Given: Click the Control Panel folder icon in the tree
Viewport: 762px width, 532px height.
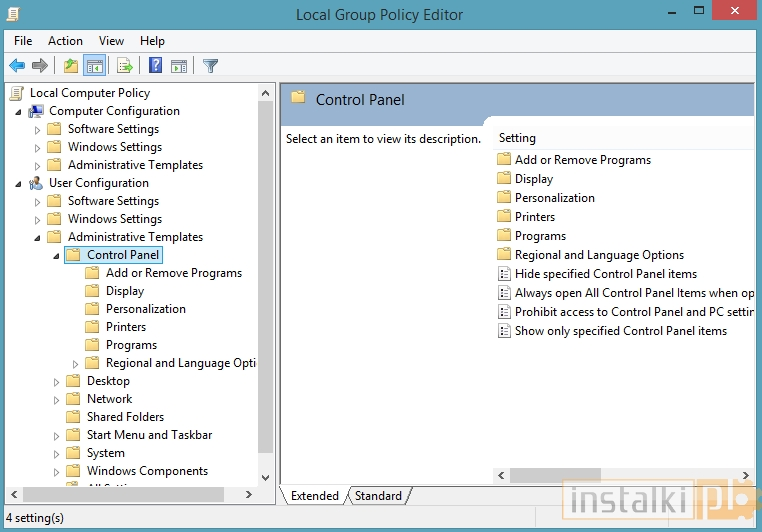Looking at the screenshot, I should tap(73, 255).
